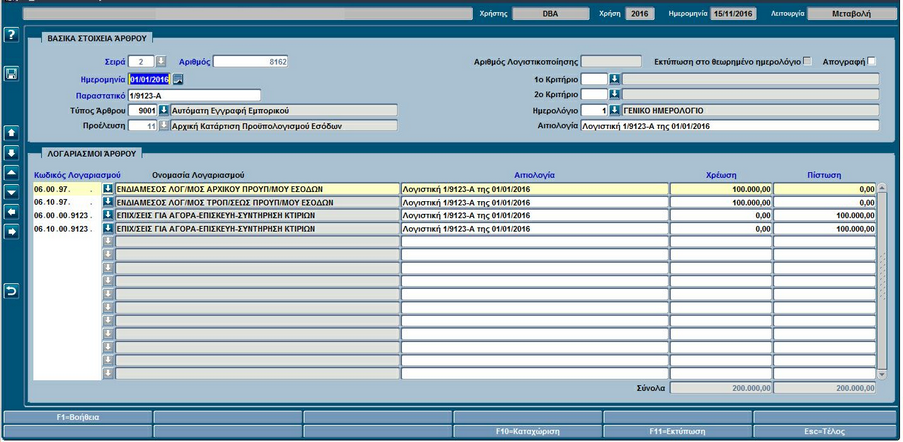Click ΕΝΔΙΑΜΕΣΟΣ ΛΟΓ/ΜΟΣ ΤΡΟΠ/ΣΕΩΣ ΠΡΟΥΠ/ΜΟΥ ΕΣΟΔΩΝ name
This screenshot has width=903, height=442.
point(257,202)
